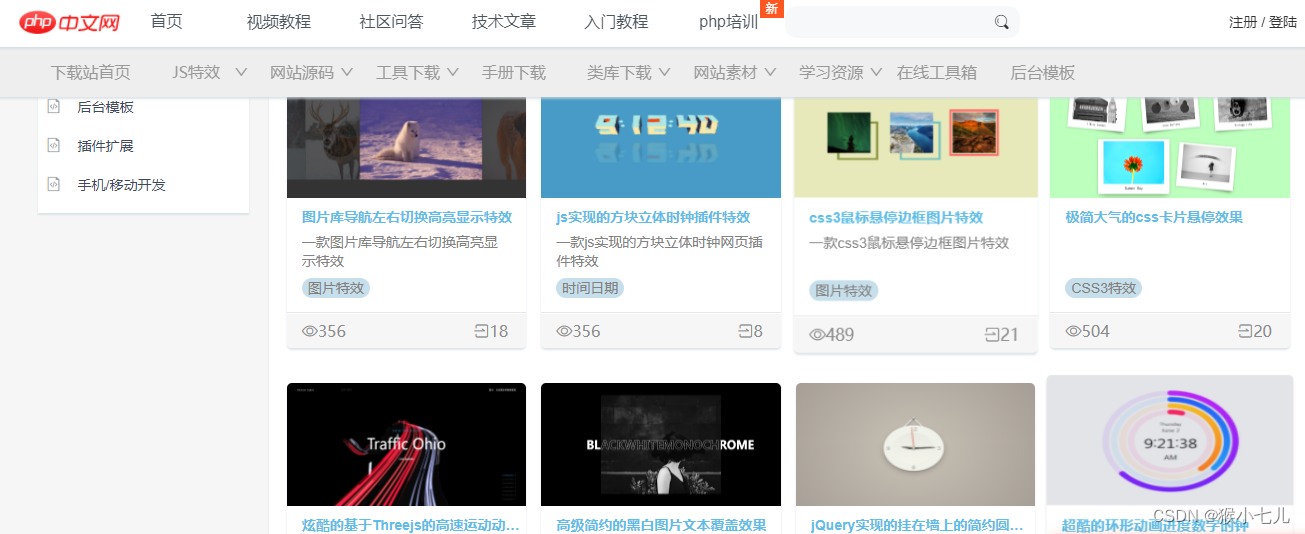Open 高级简约的黑白图片文本覆盖效果 link

[x=661, y=524]
